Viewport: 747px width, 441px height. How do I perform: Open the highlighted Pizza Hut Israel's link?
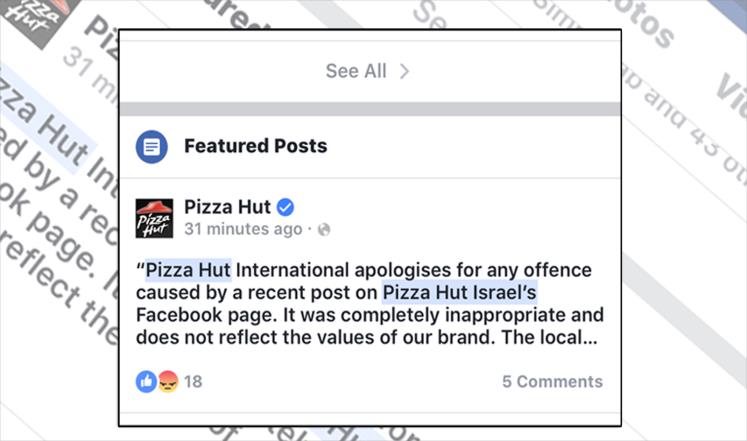point(460,292)
